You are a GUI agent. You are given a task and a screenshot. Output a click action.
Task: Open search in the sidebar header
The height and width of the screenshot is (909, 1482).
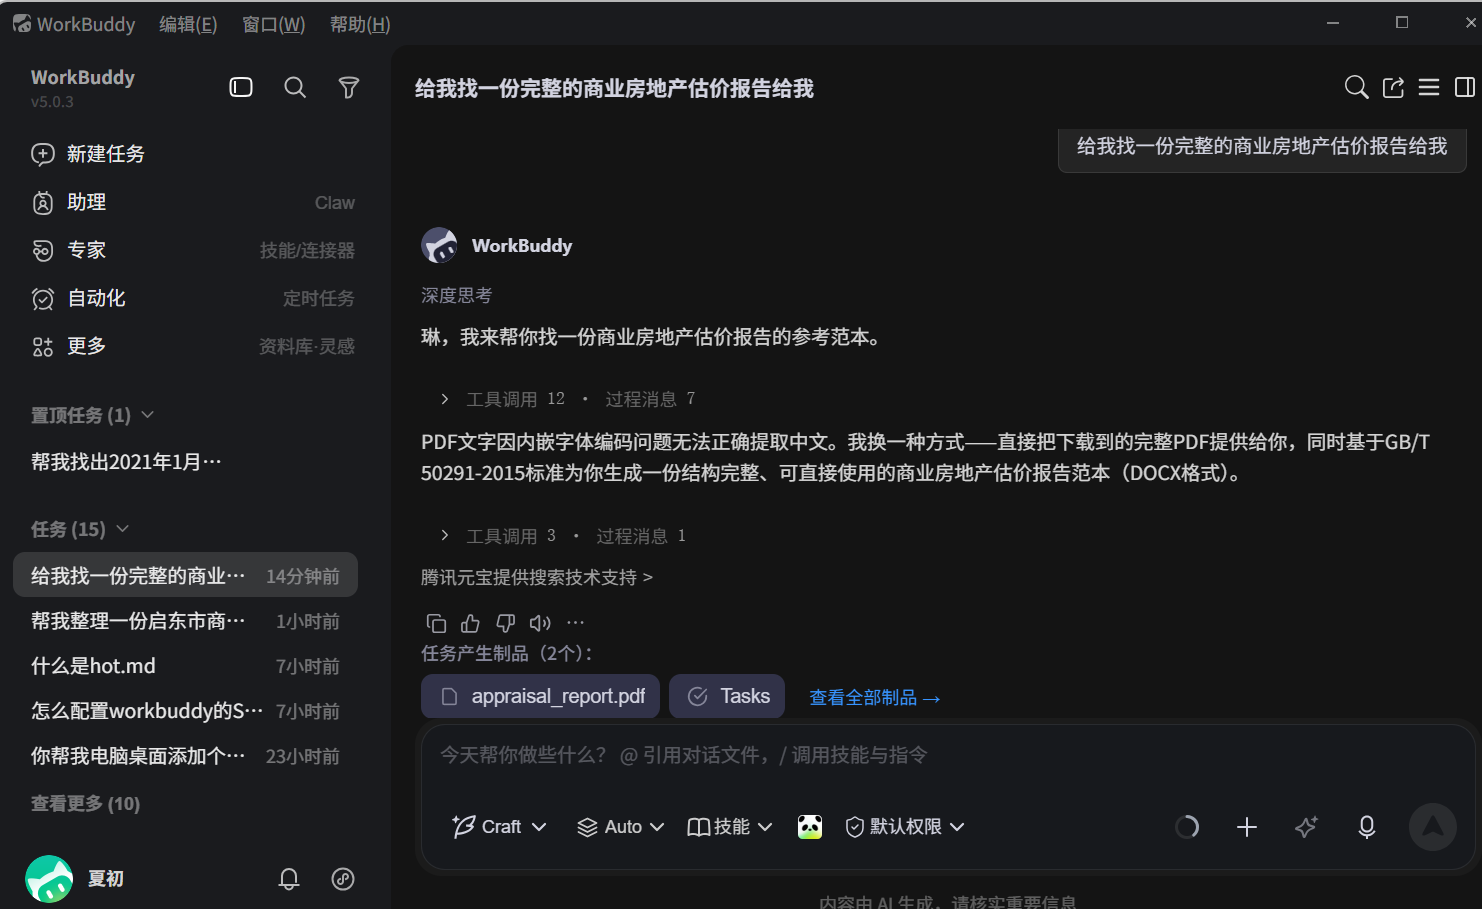point(295,87)
